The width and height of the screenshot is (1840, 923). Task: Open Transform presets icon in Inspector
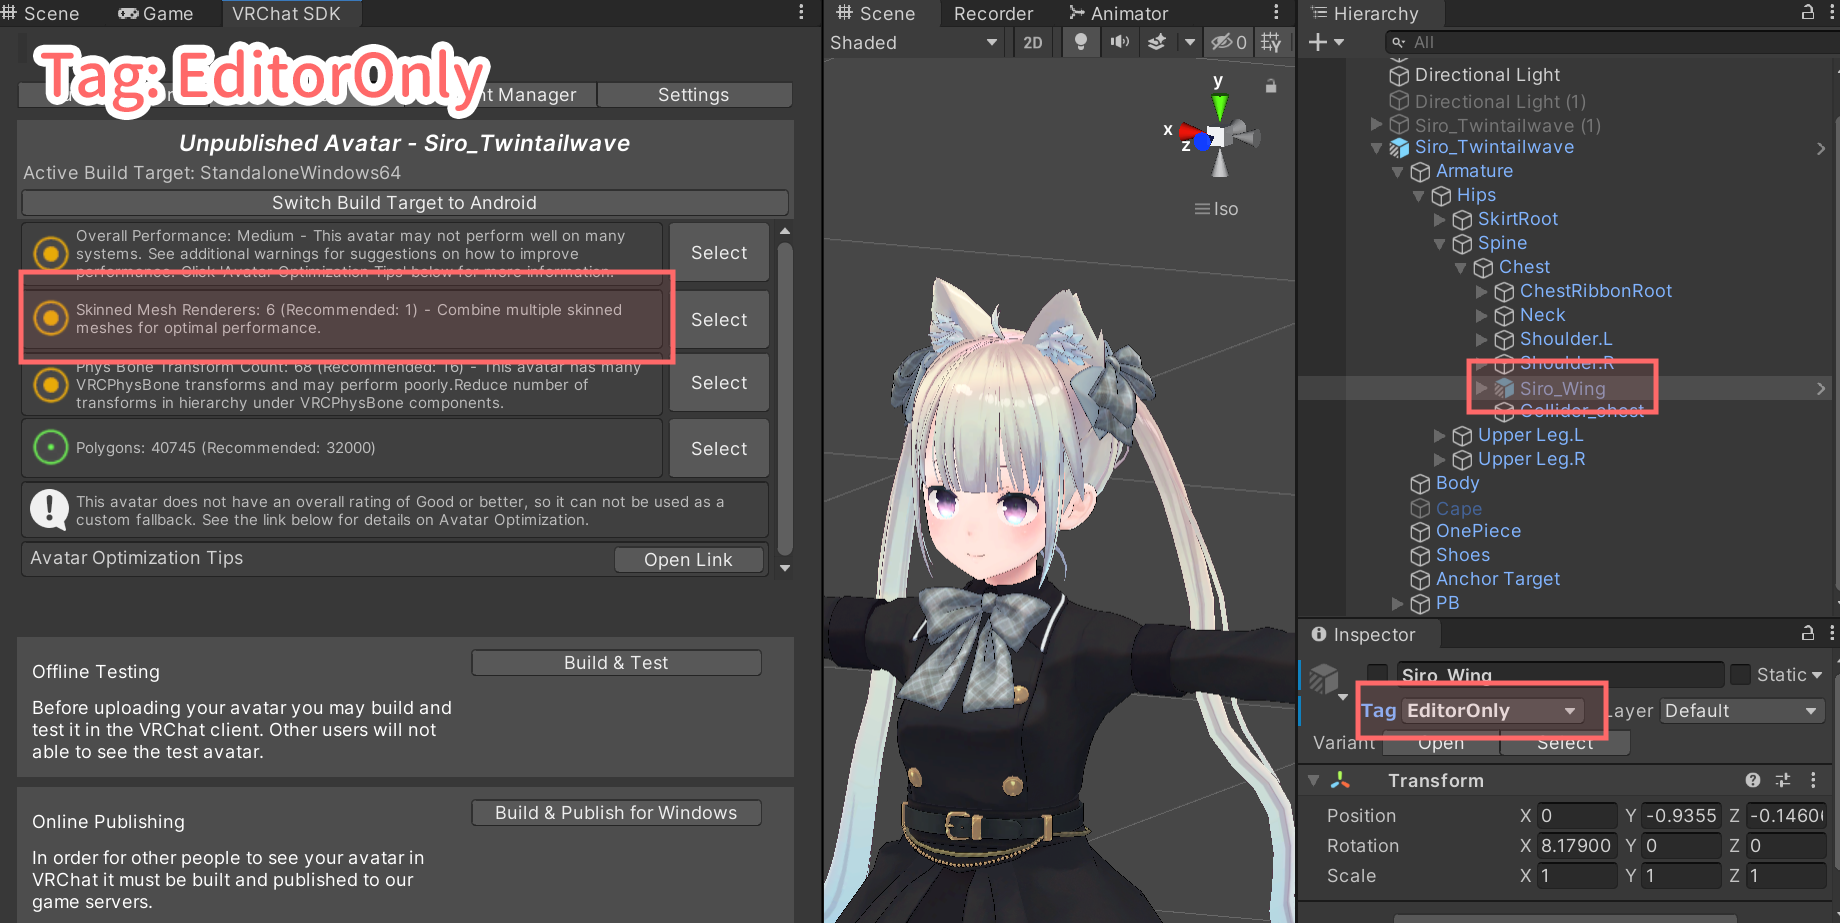coord(1783,780)
